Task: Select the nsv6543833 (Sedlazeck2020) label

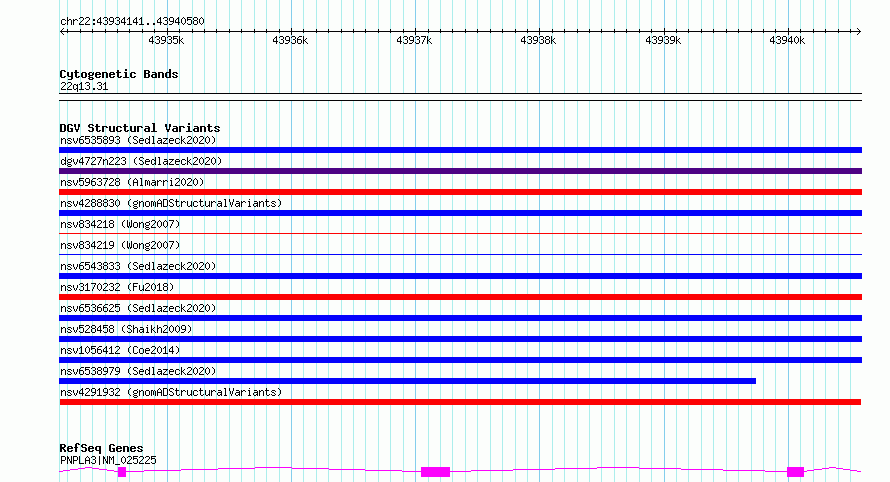Action: 138,266
